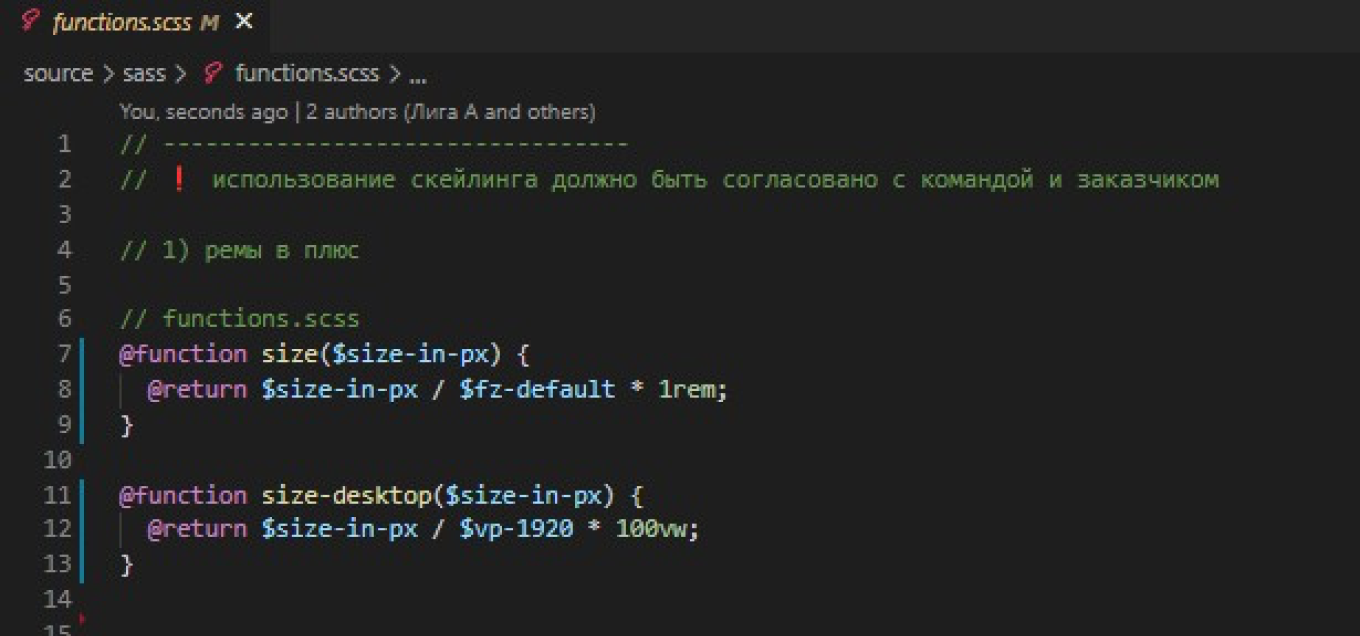
Task: Close the functions.scss editor tab
Action: (244, 21)
